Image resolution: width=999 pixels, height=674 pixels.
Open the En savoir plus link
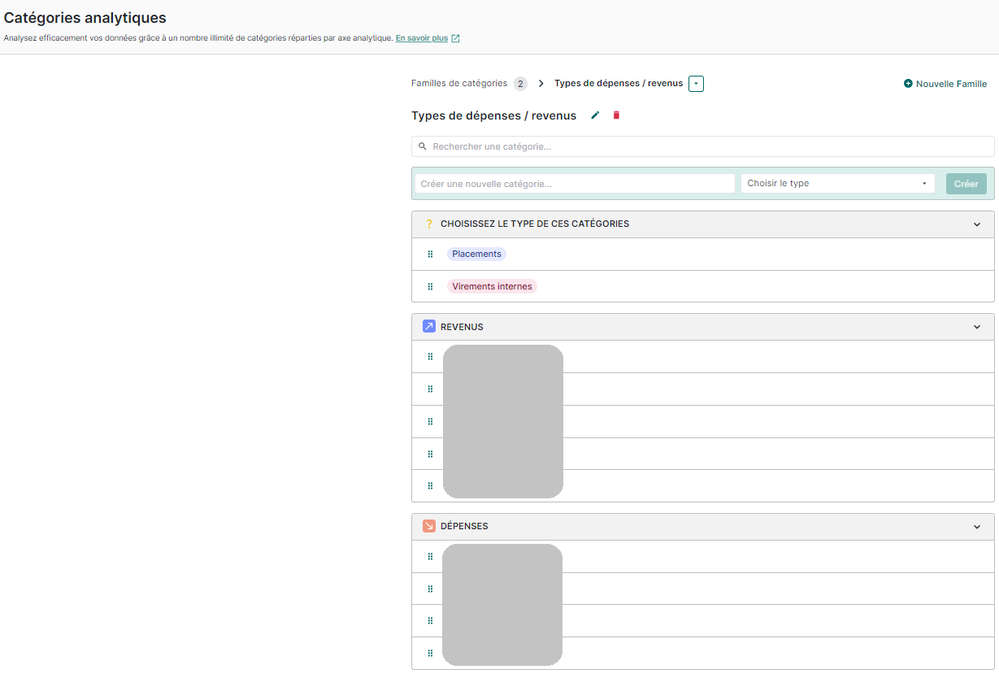coord(421,38)
